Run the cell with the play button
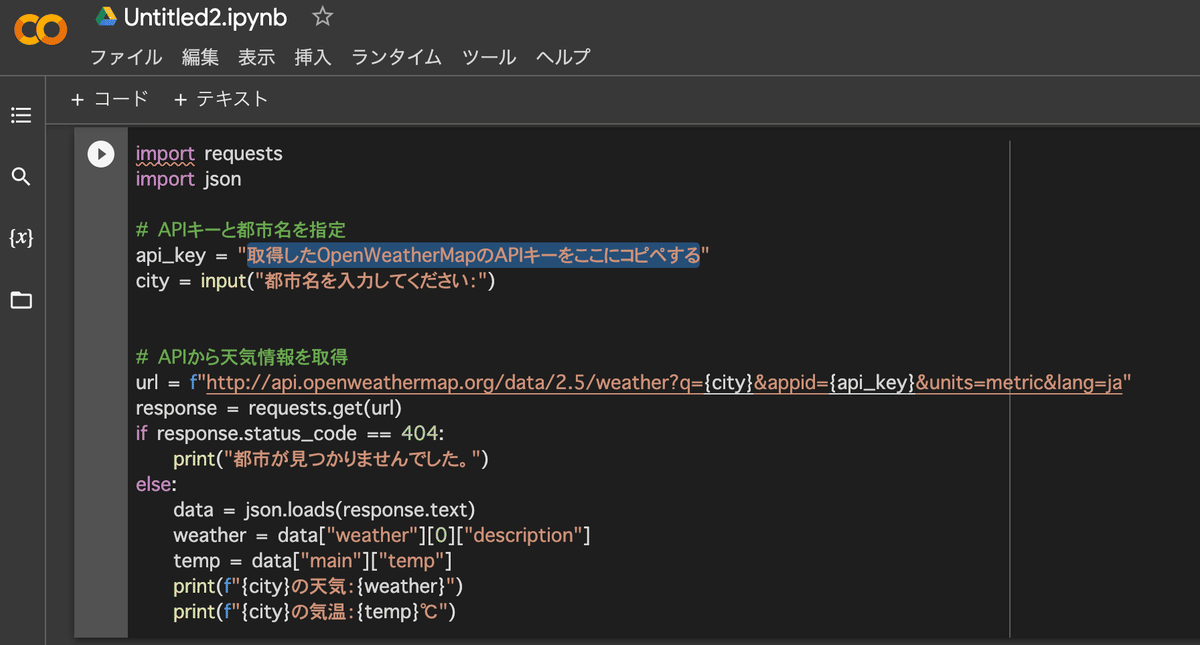The image size is (1200, 645). pyautogui.click(x=101, y=154)
